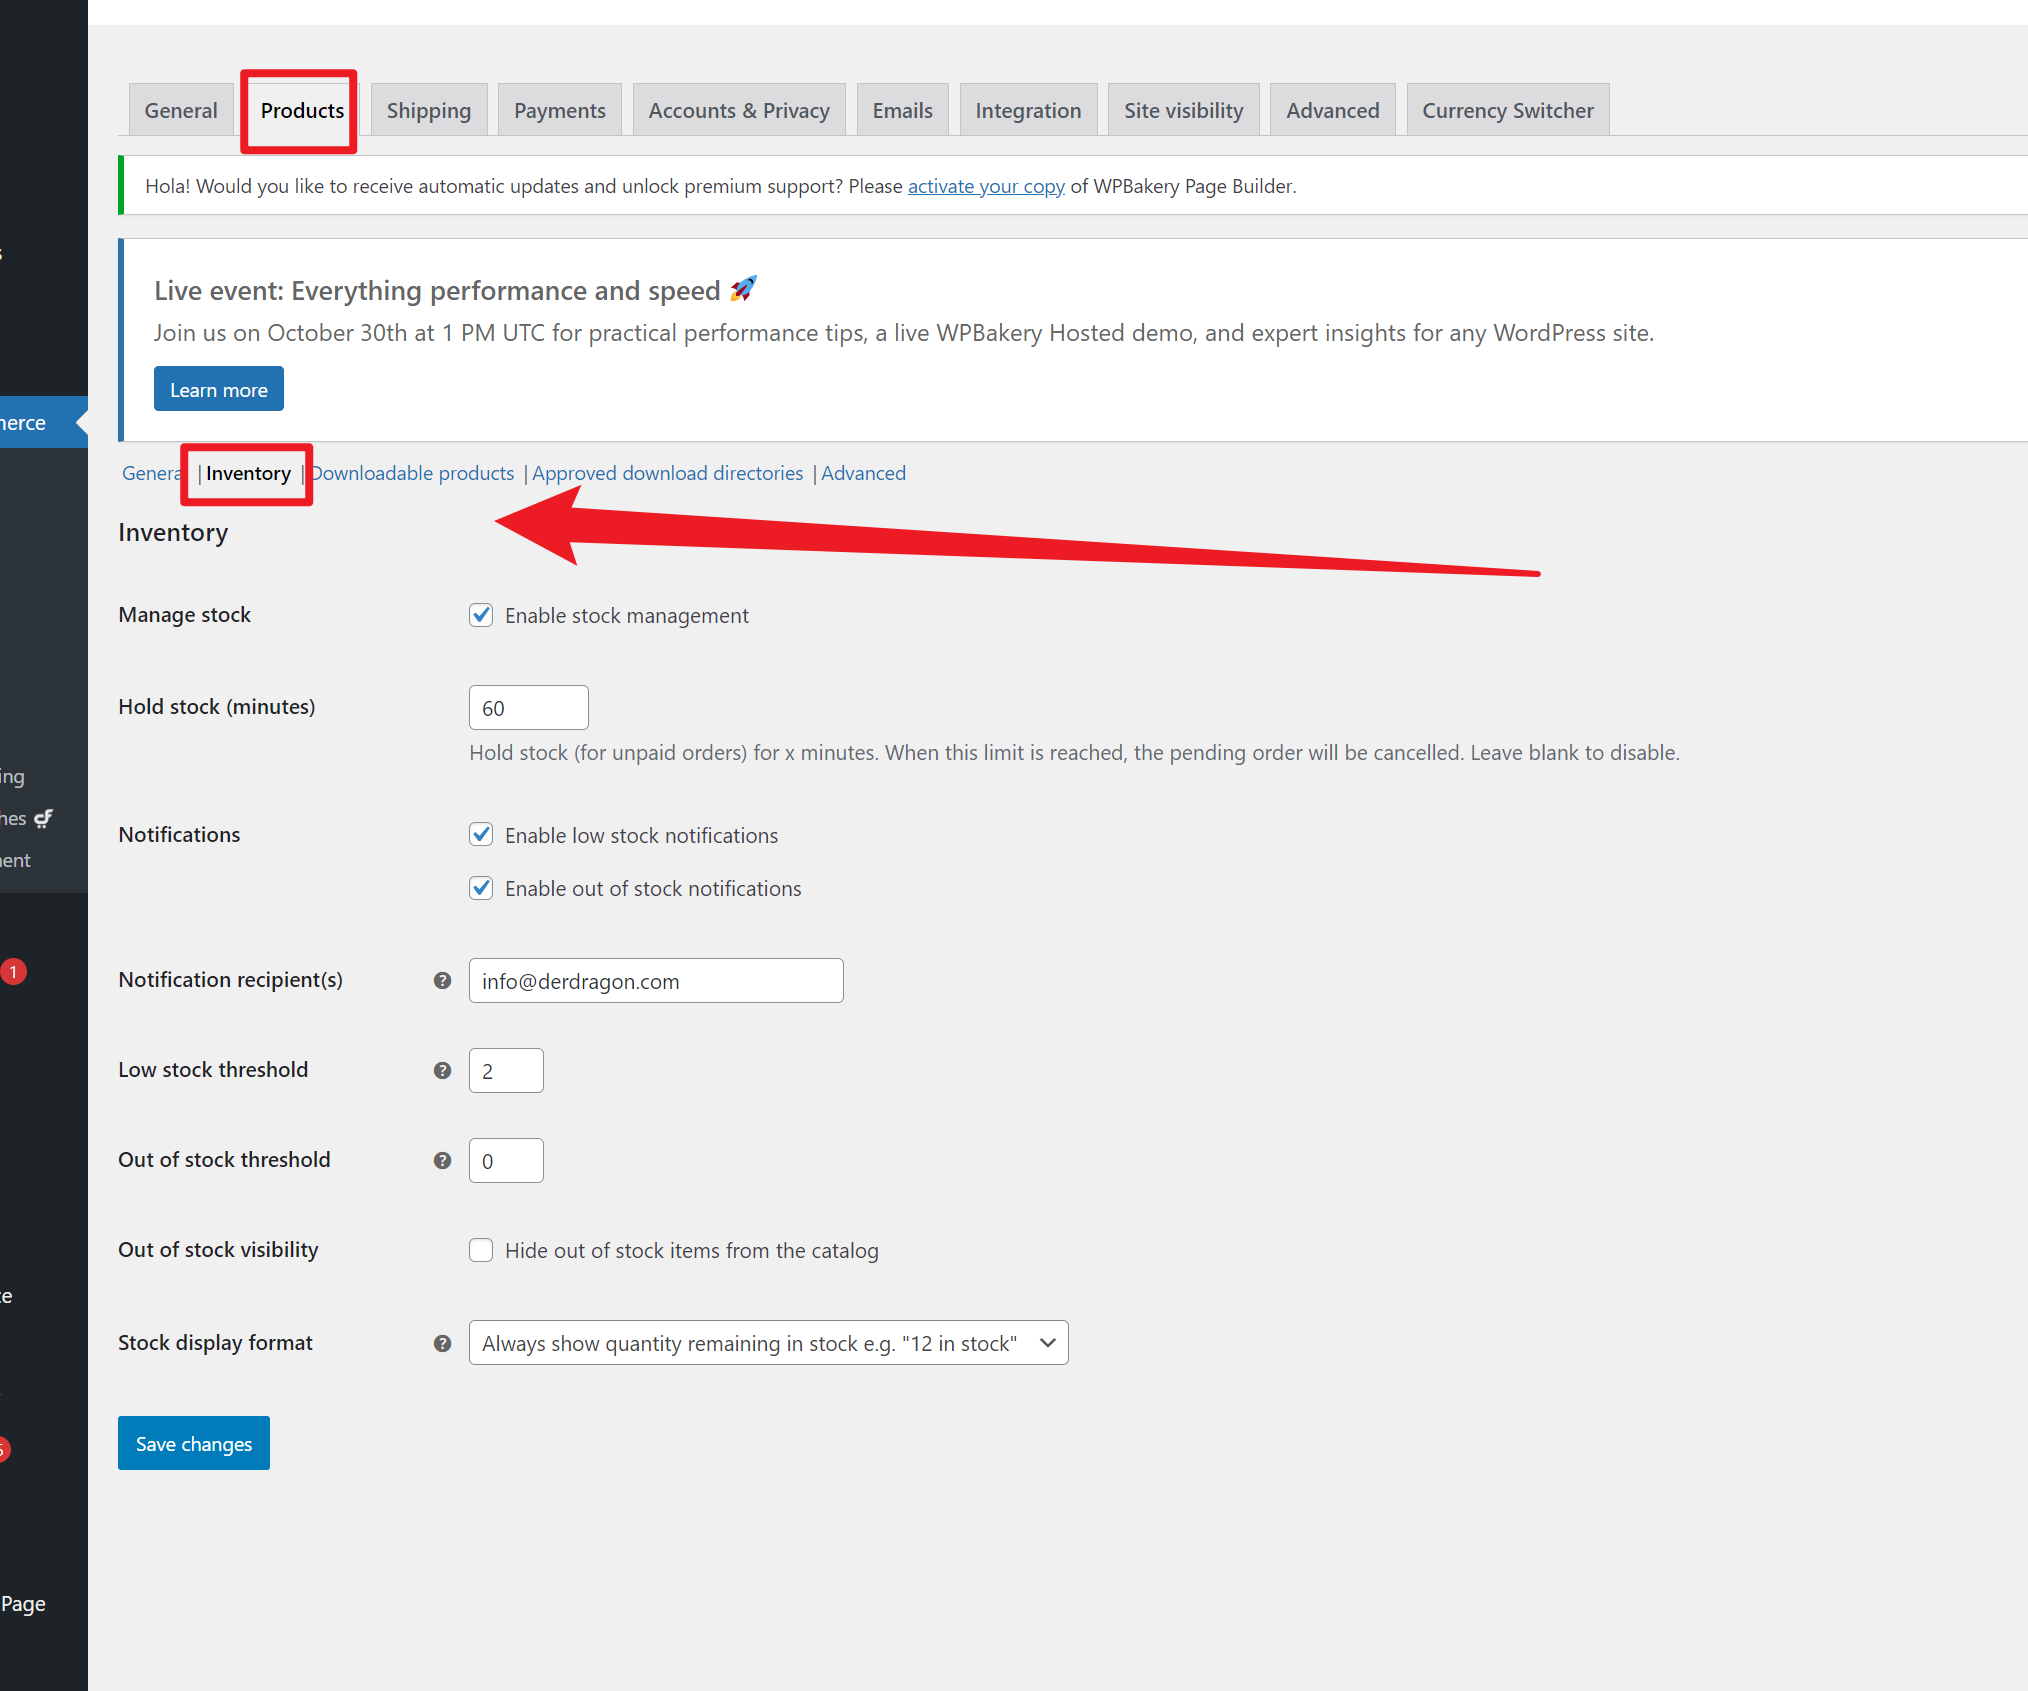Screen dimensions: 2028x1691
Task: Click the help icon beside Notification recipient(s)
Action: click(x=441, y=980)
